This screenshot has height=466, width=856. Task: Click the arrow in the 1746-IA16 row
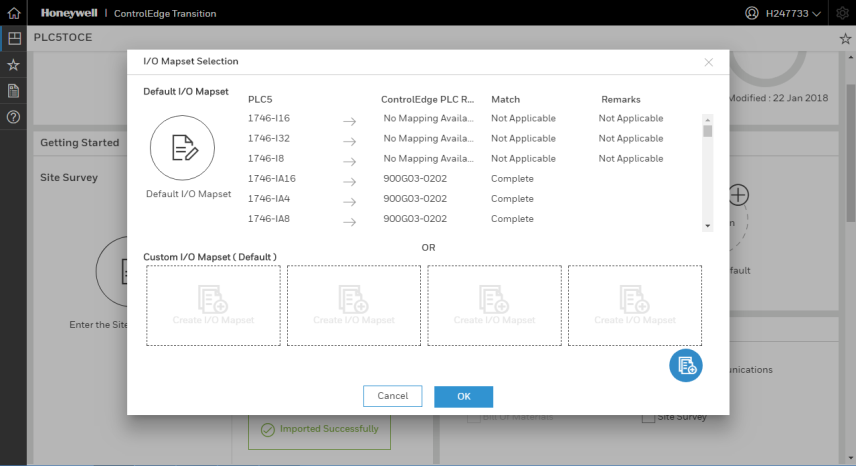coord(349,182)
